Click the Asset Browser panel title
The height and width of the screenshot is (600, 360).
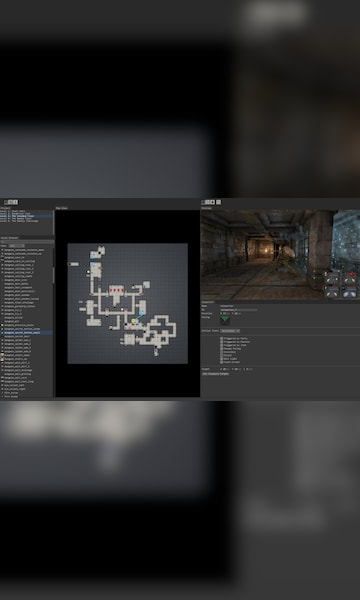(10, 238)
